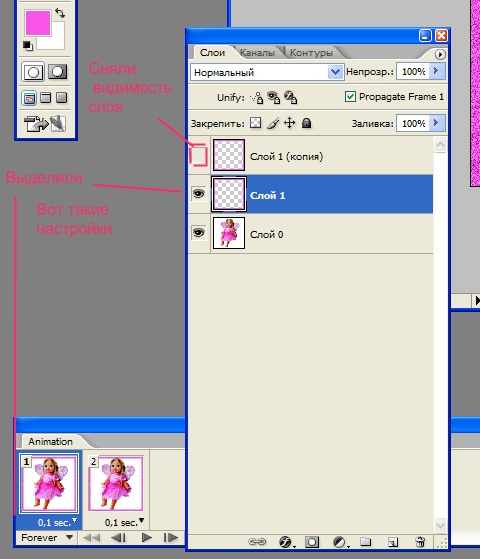Click the layers scrollbar up arrow
This screenshot has width=480, height=559.
click(440, 145)
